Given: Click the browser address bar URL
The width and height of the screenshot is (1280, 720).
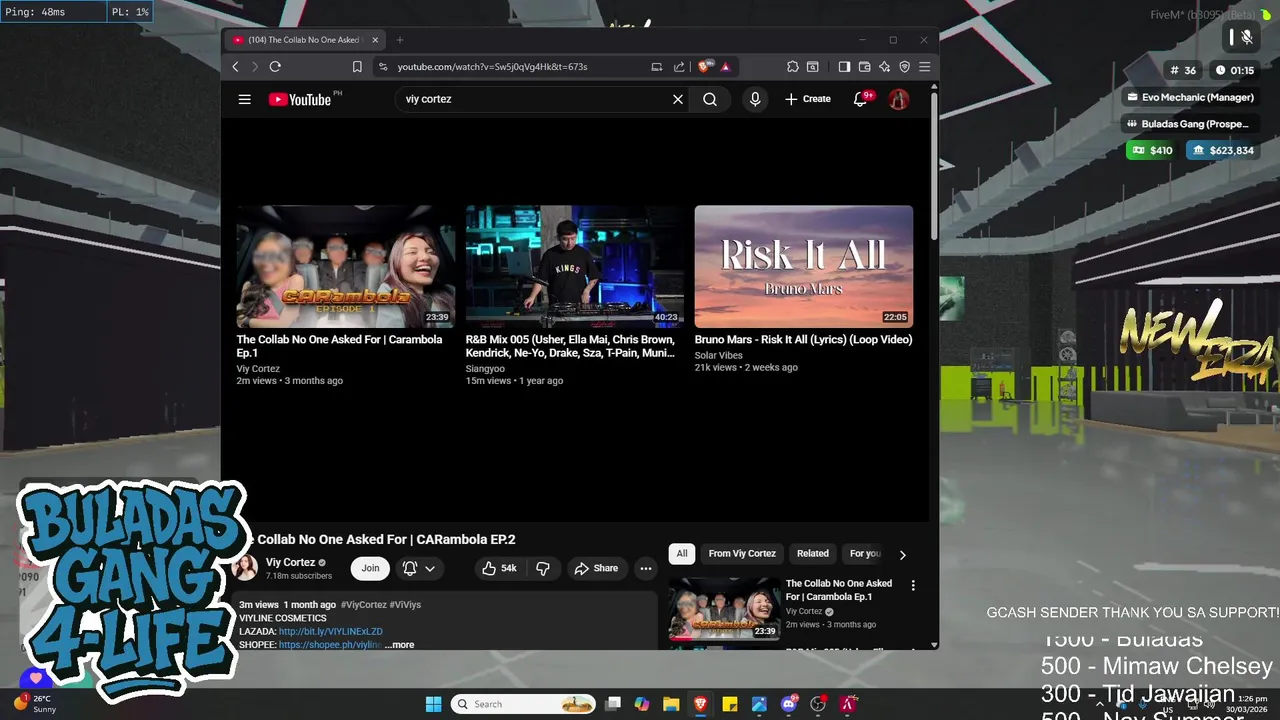Looking at the screenshot, I should tap(492, 67).
